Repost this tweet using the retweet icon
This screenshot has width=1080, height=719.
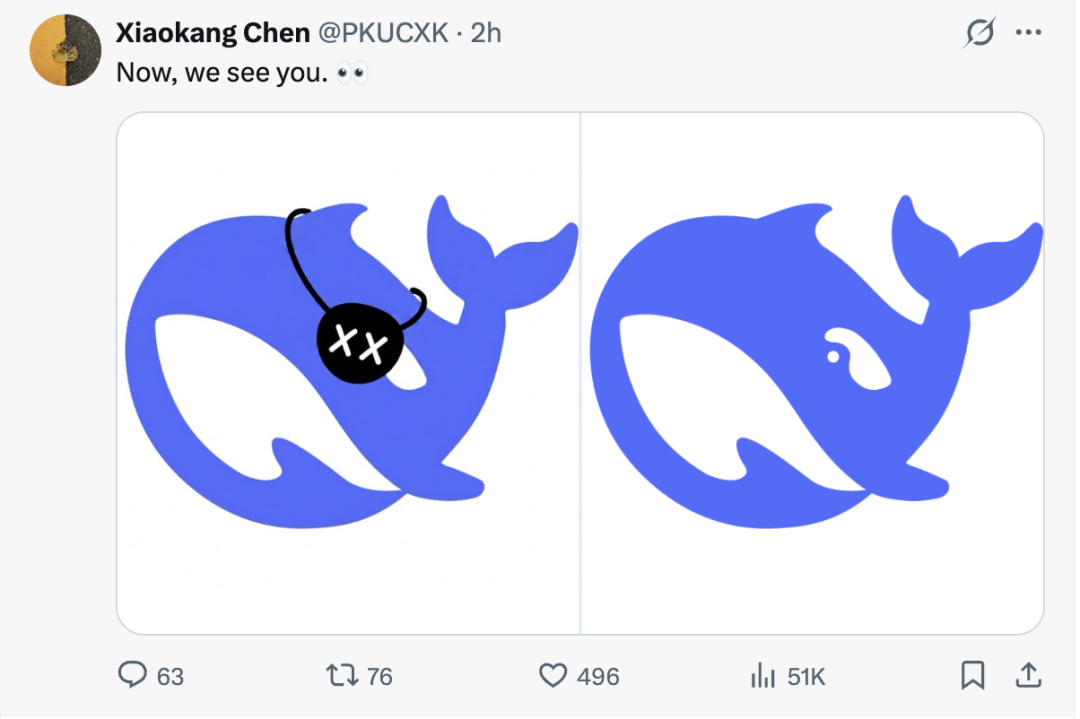(343, 676)
